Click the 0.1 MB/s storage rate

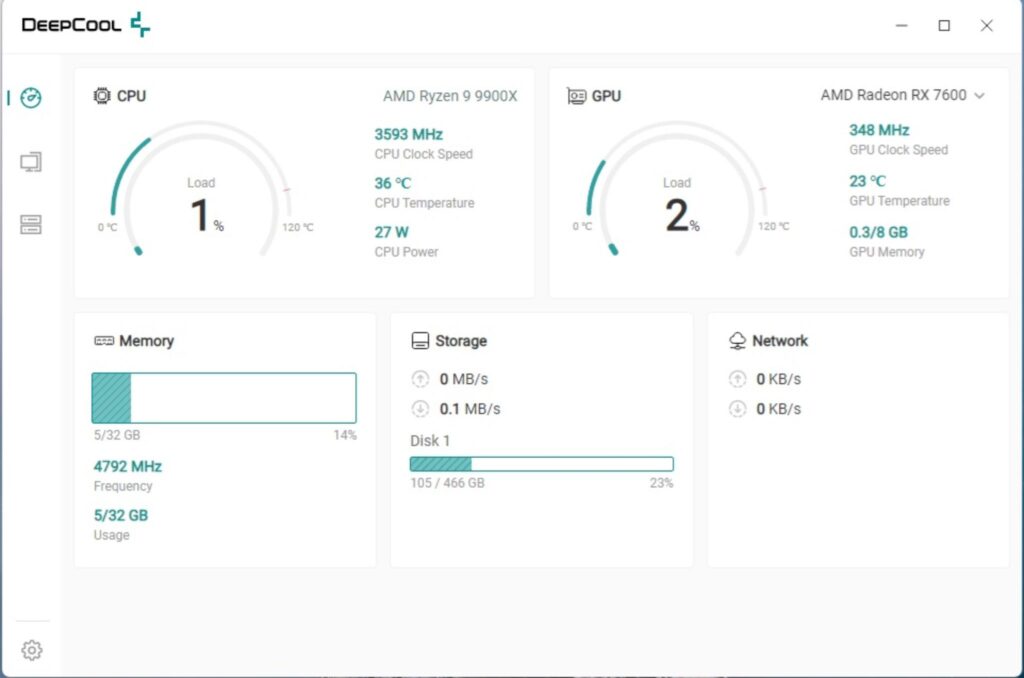[x=470, y=409]
